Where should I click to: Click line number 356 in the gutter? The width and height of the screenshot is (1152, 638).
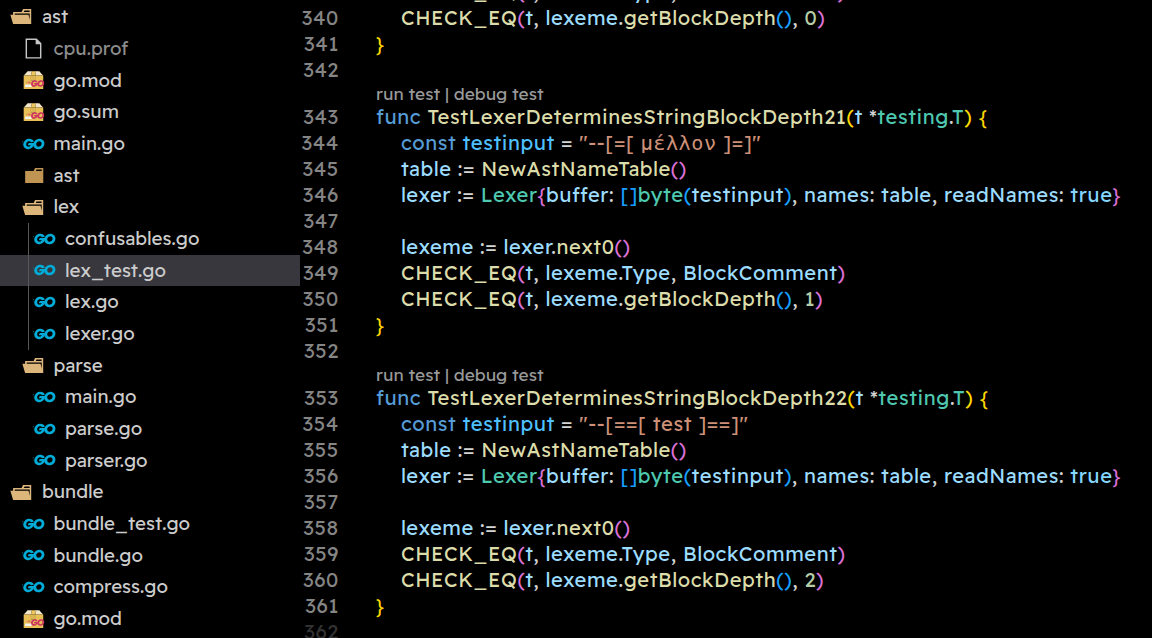319,476
